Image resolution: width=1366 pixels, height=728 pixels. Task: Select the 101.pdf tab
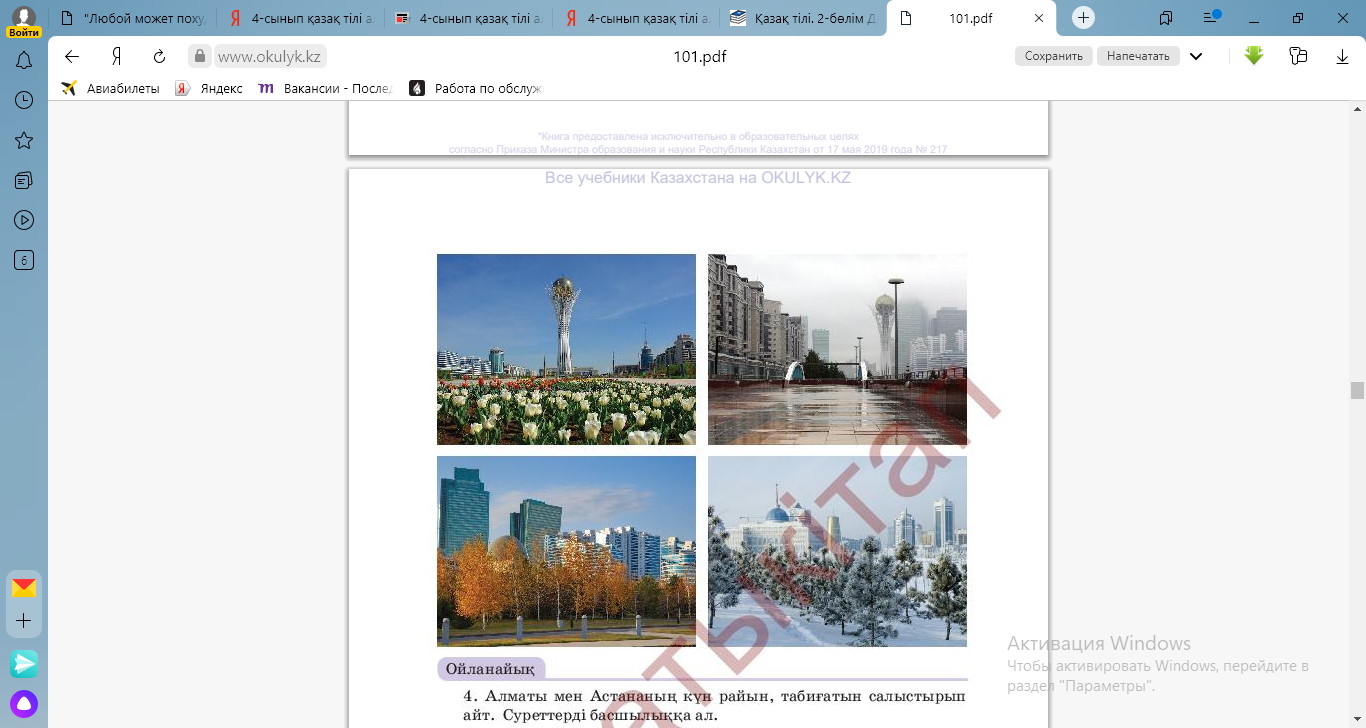[973, 18]
